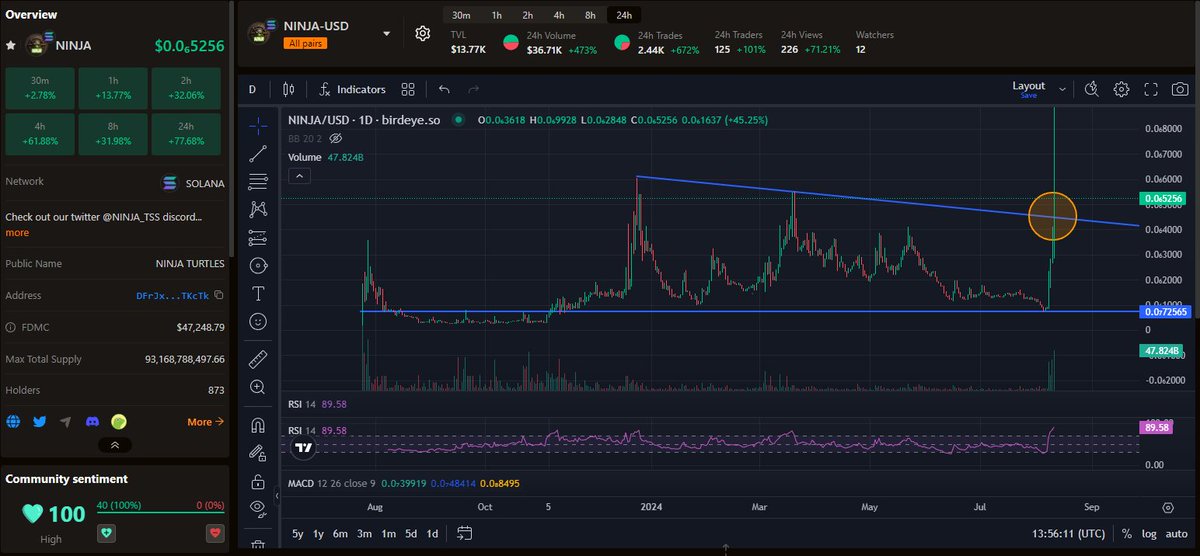Lock all drawing tools
The width and height of the screenshot is (1200, 556).
pyautogui.click(x=259, y=480)
